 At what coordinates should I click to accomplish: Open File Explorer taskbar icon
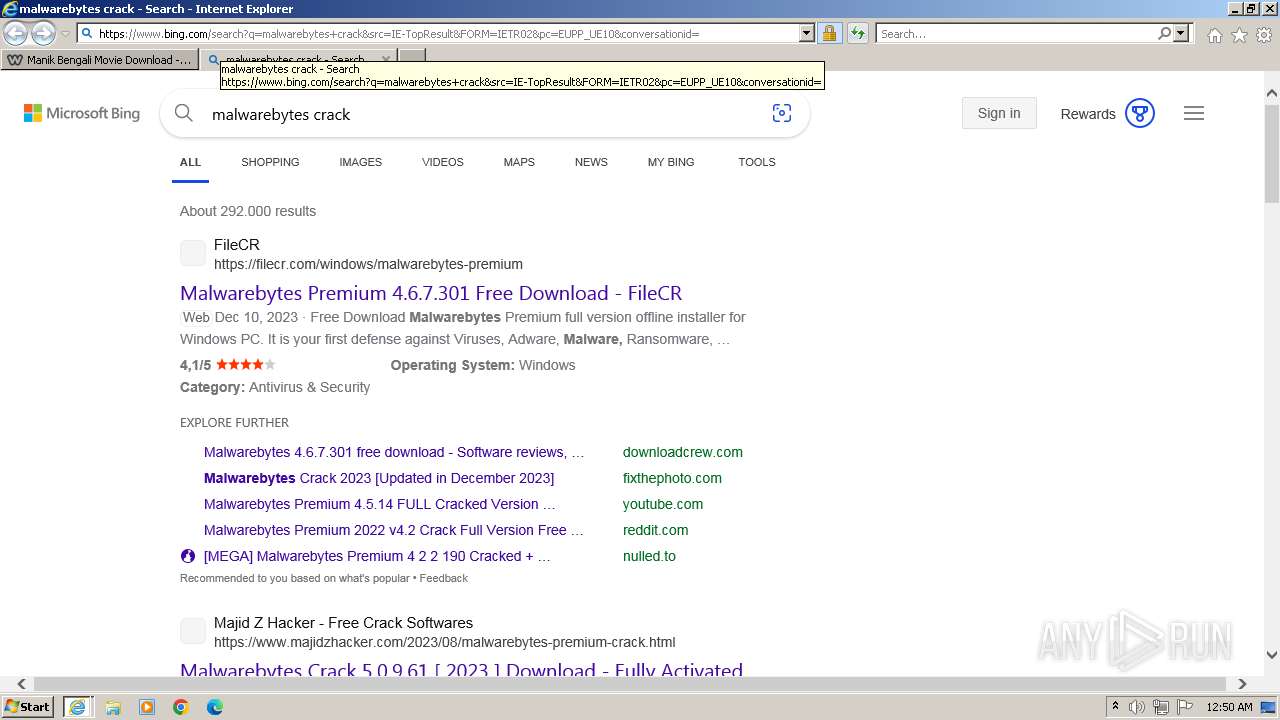coord(113,707)
